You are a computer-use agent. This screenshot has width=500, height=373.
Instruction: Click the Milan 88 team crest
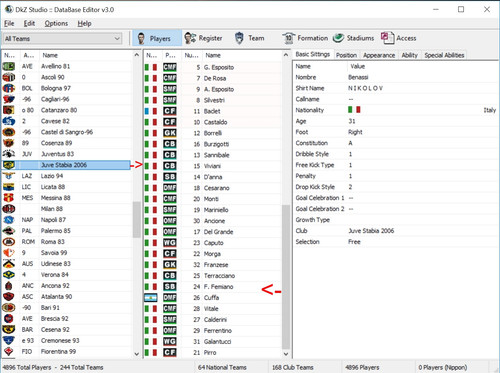coord(9,209)
